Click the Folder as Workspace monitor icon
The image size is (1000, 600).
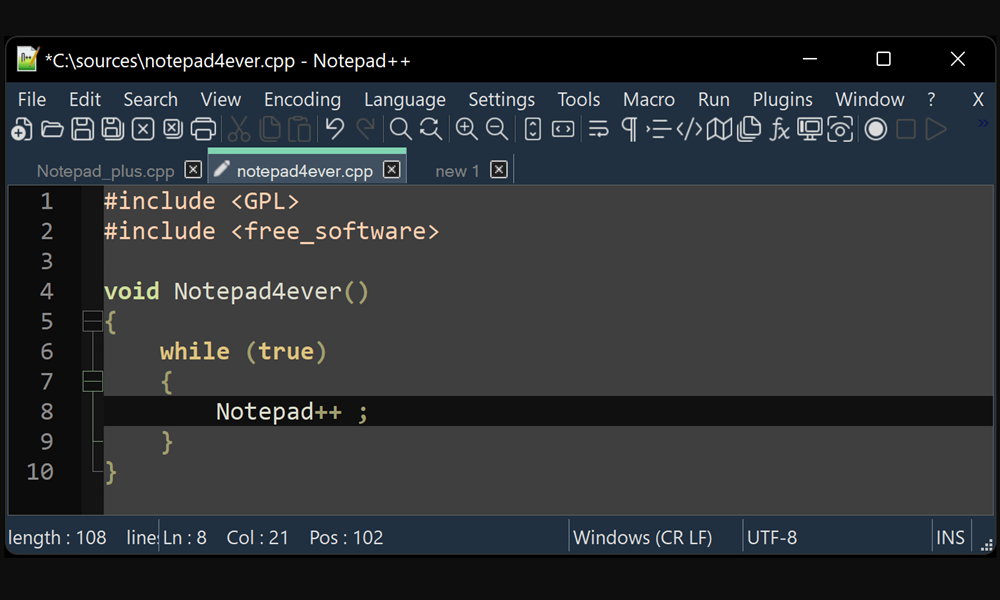pos(810,129)
